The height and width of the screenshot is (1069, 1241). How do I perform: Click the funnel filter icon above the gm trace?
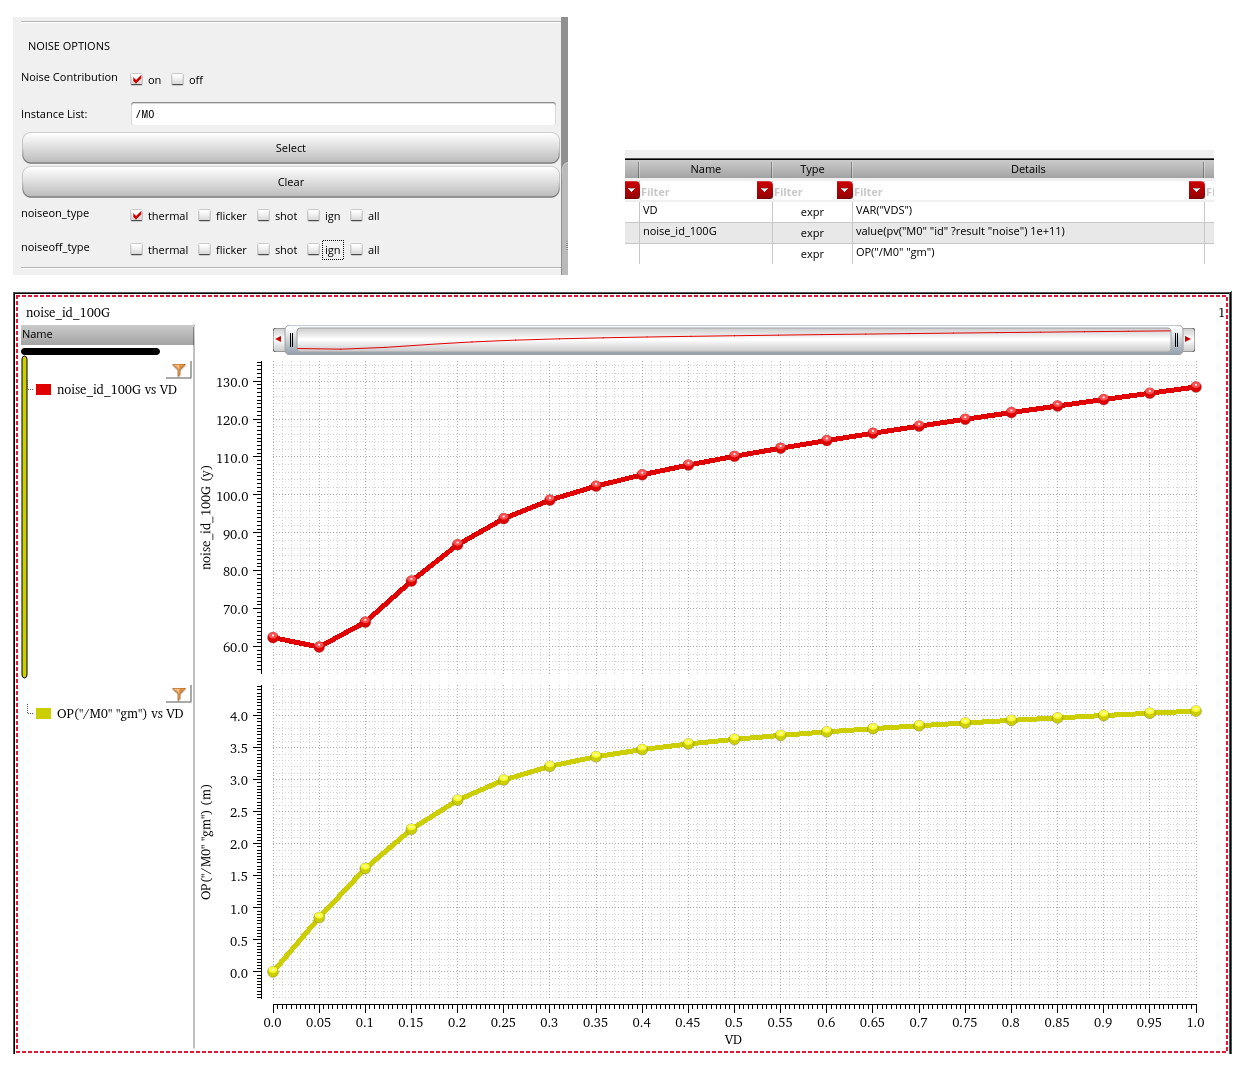pos(179,694)
